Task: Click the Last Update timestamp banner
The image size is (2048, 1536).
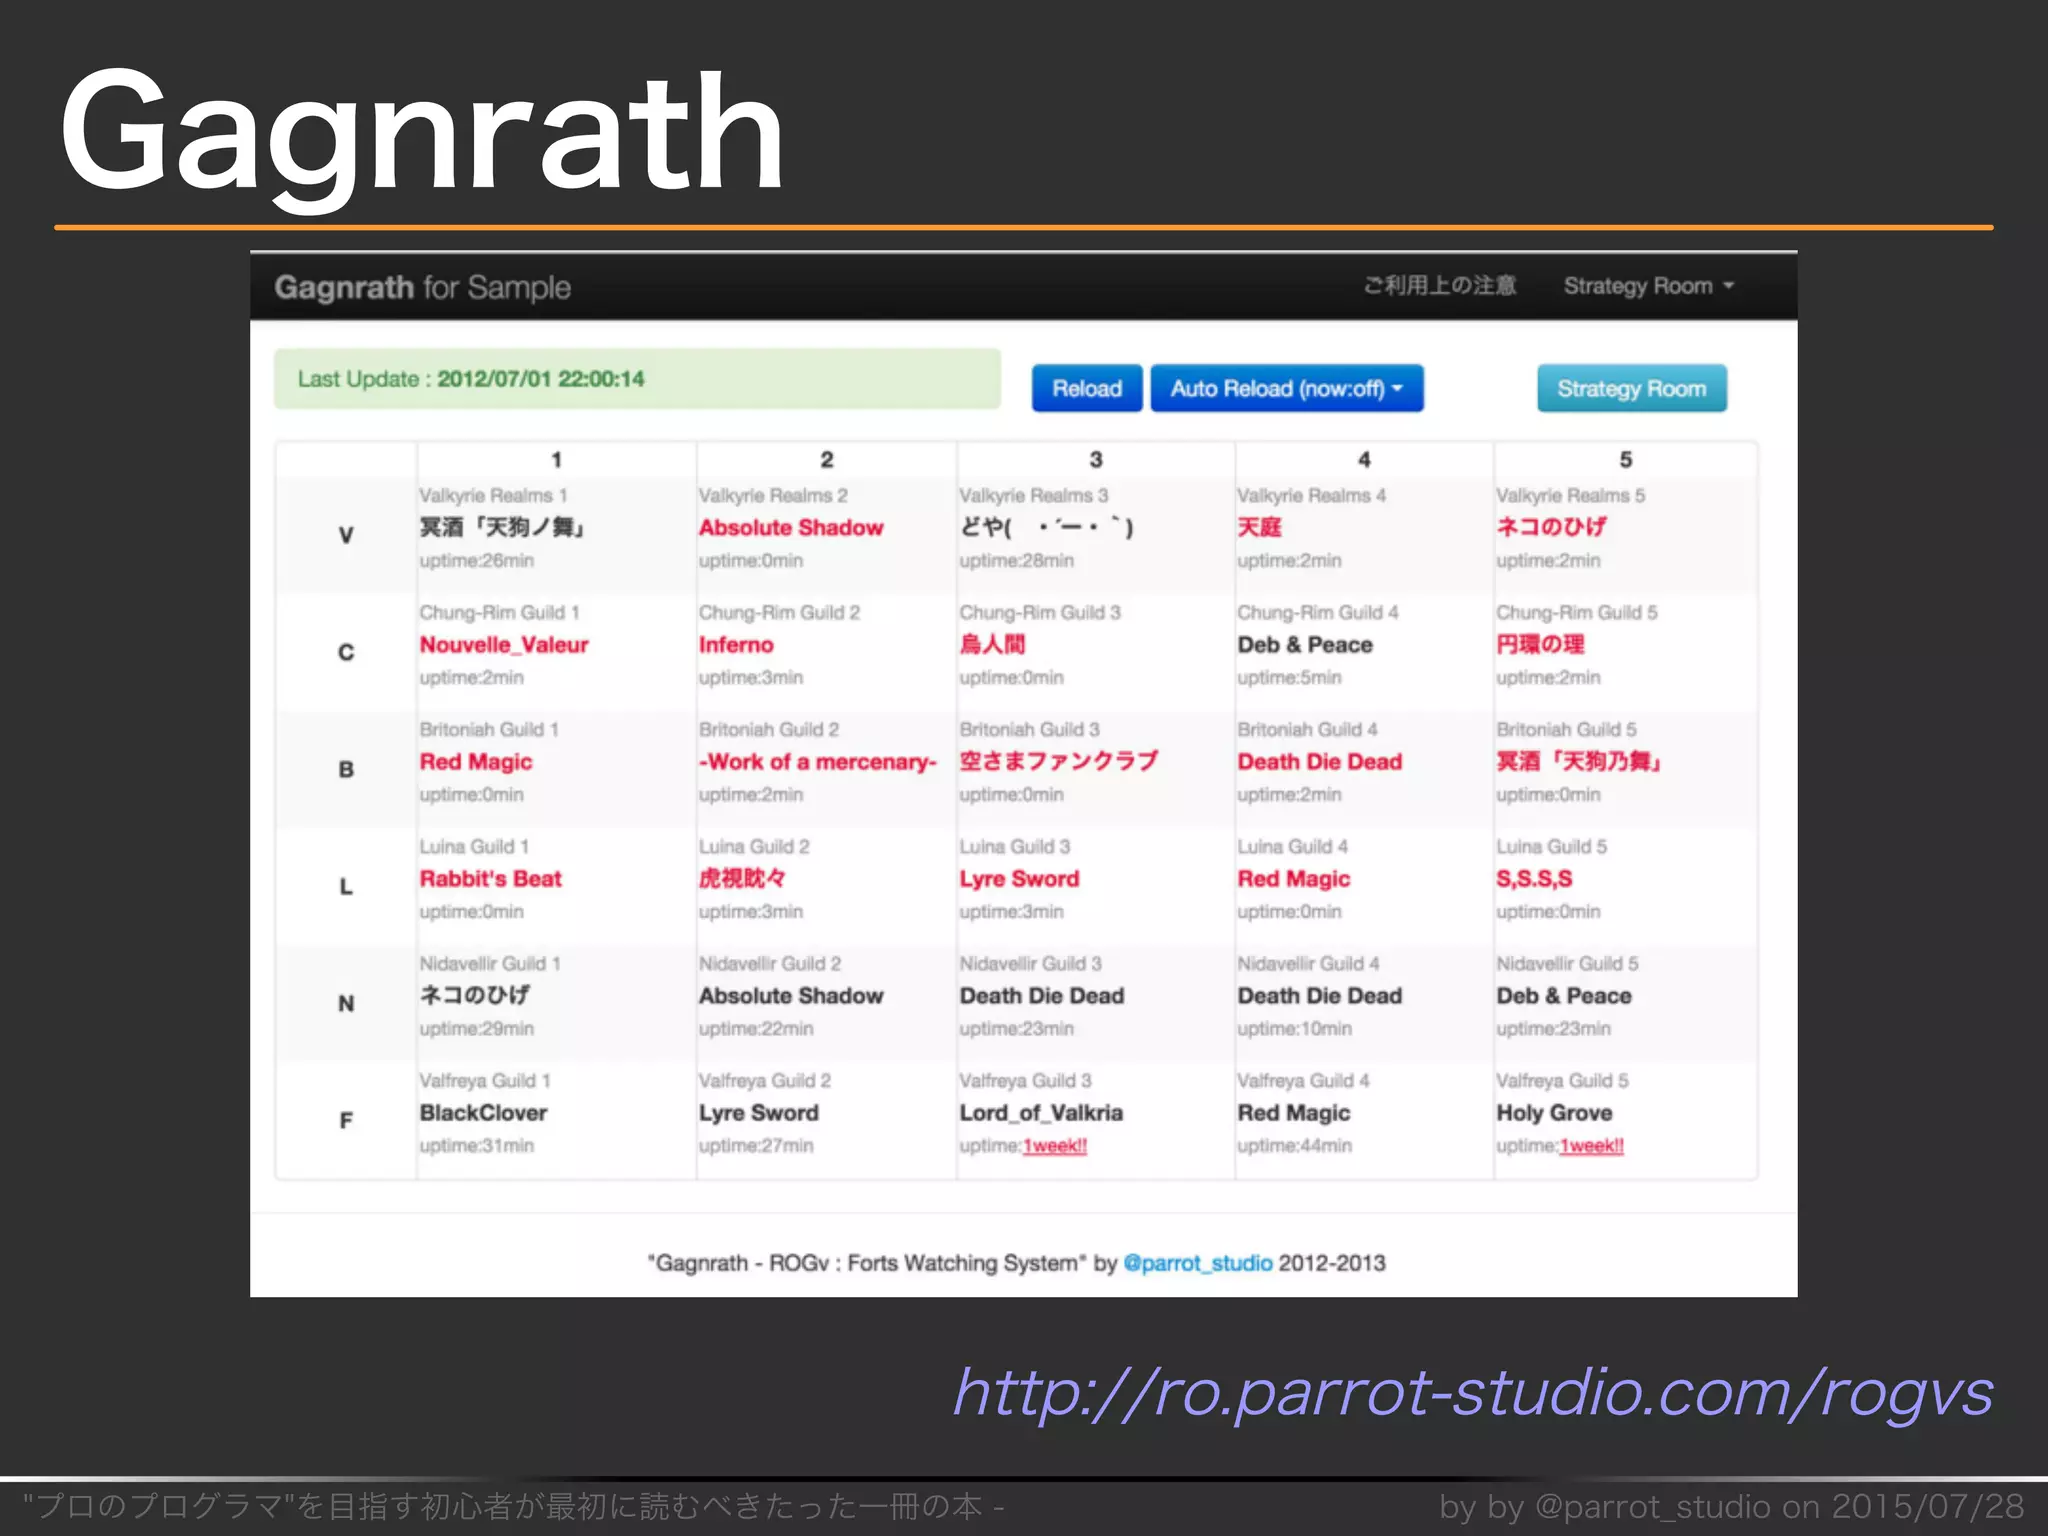Action: (637, 379)
